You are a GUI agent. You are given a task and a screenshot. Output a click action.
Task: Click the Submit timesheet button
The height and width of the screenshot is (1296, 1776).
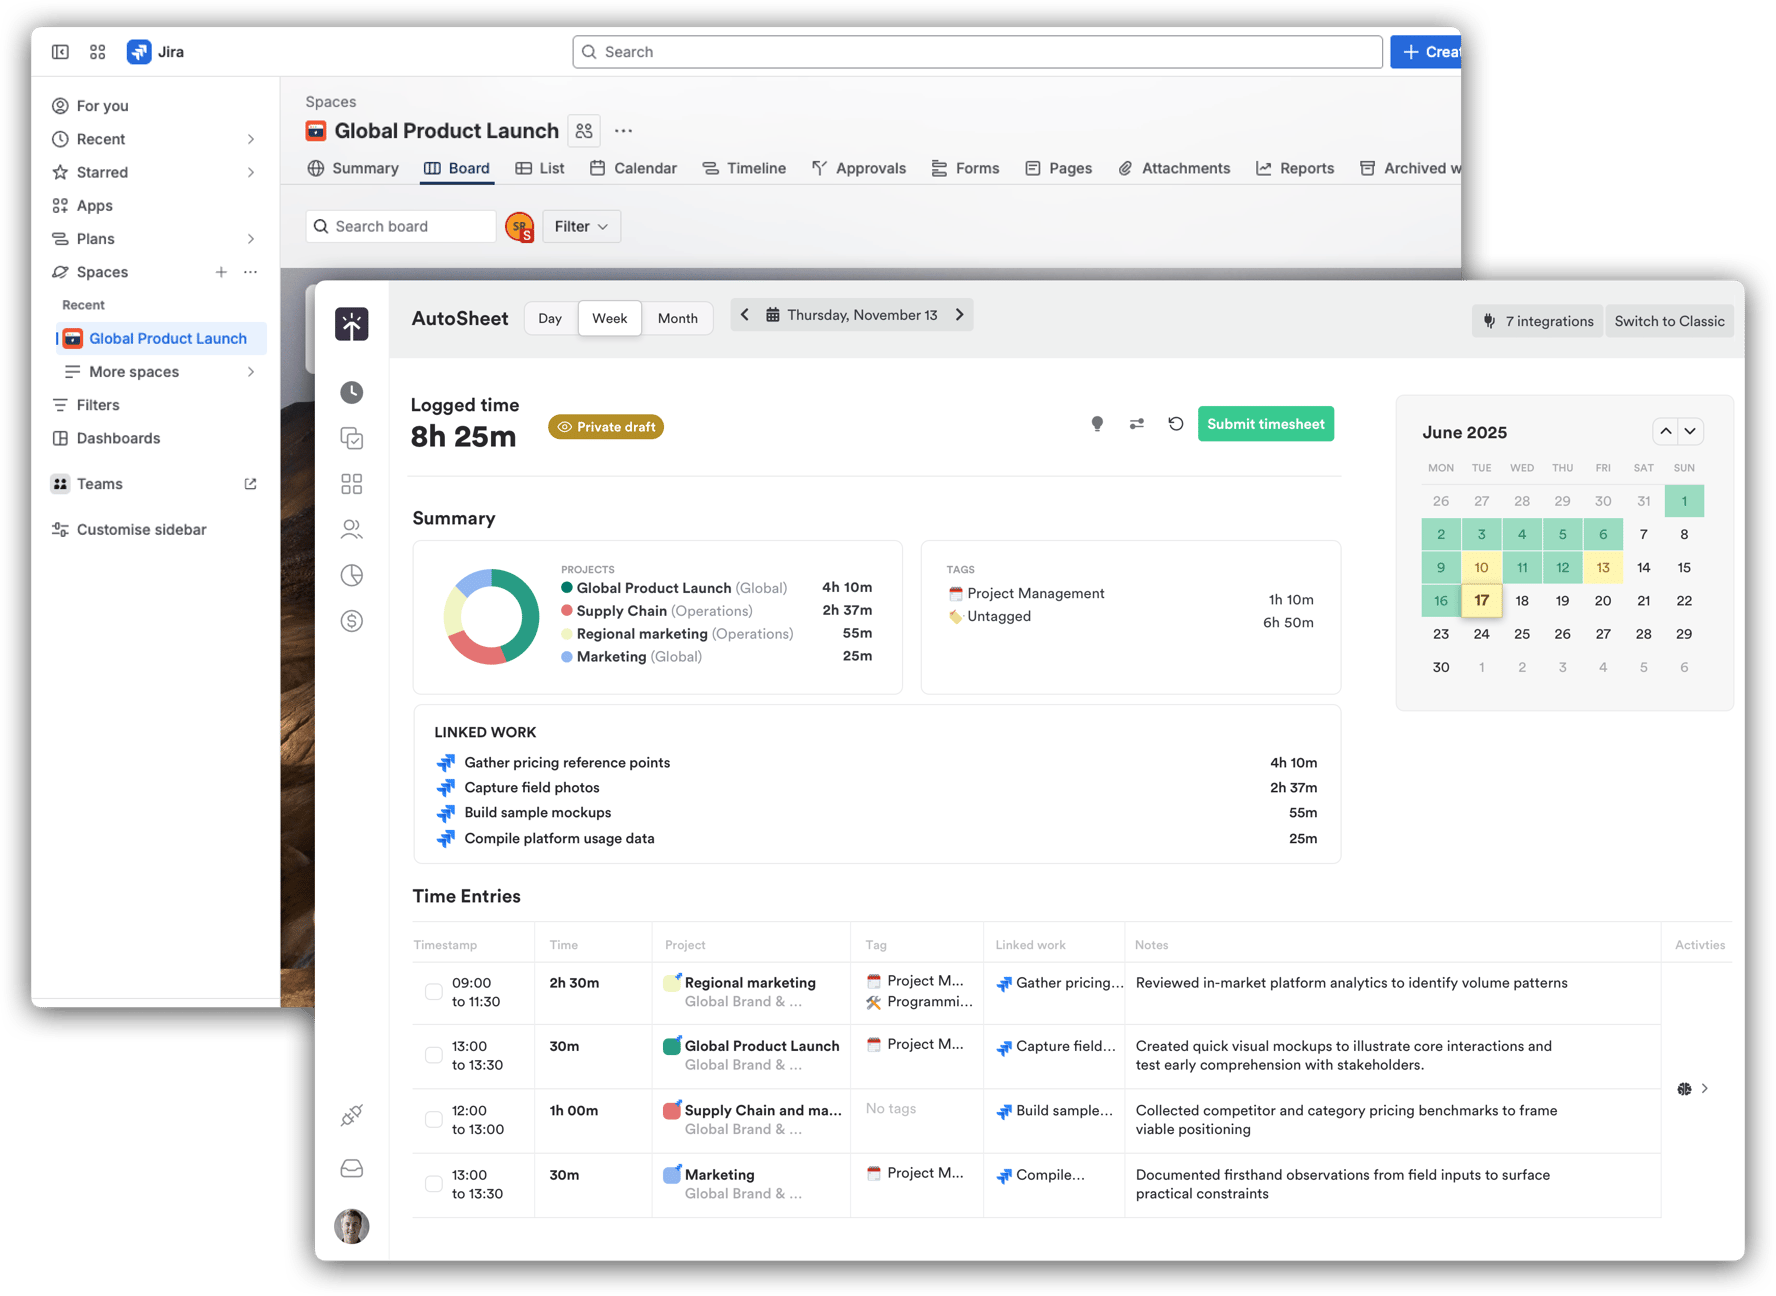1265,423
